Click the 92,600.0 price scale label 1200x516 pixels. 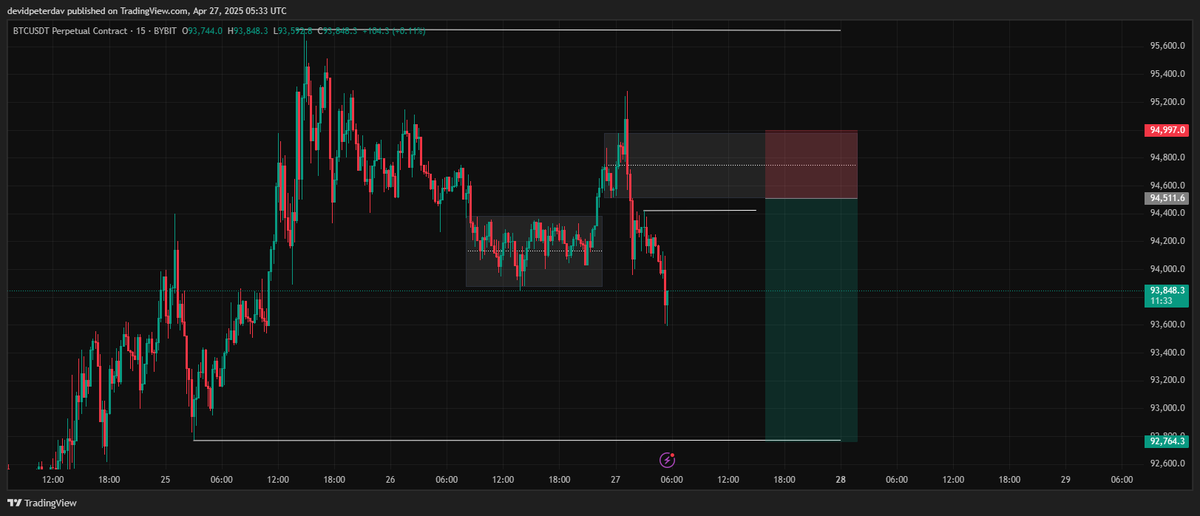coord(1168,464)
